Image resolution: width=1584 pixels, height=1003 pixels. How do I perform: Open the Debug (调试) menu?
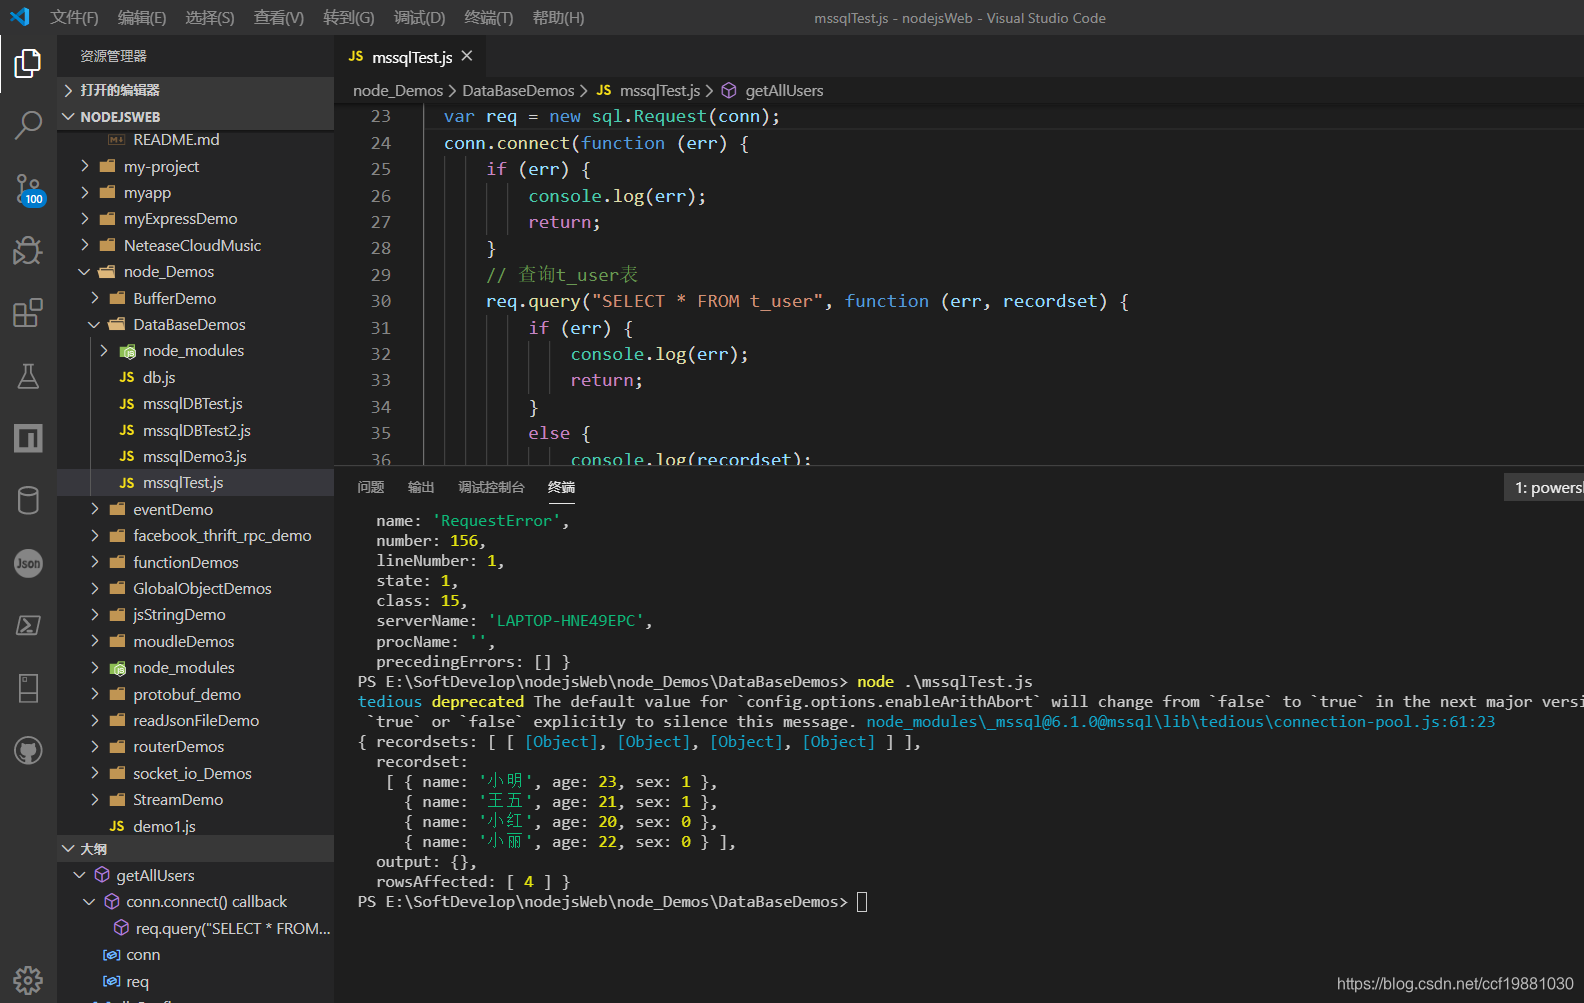(x=419, y=18)
